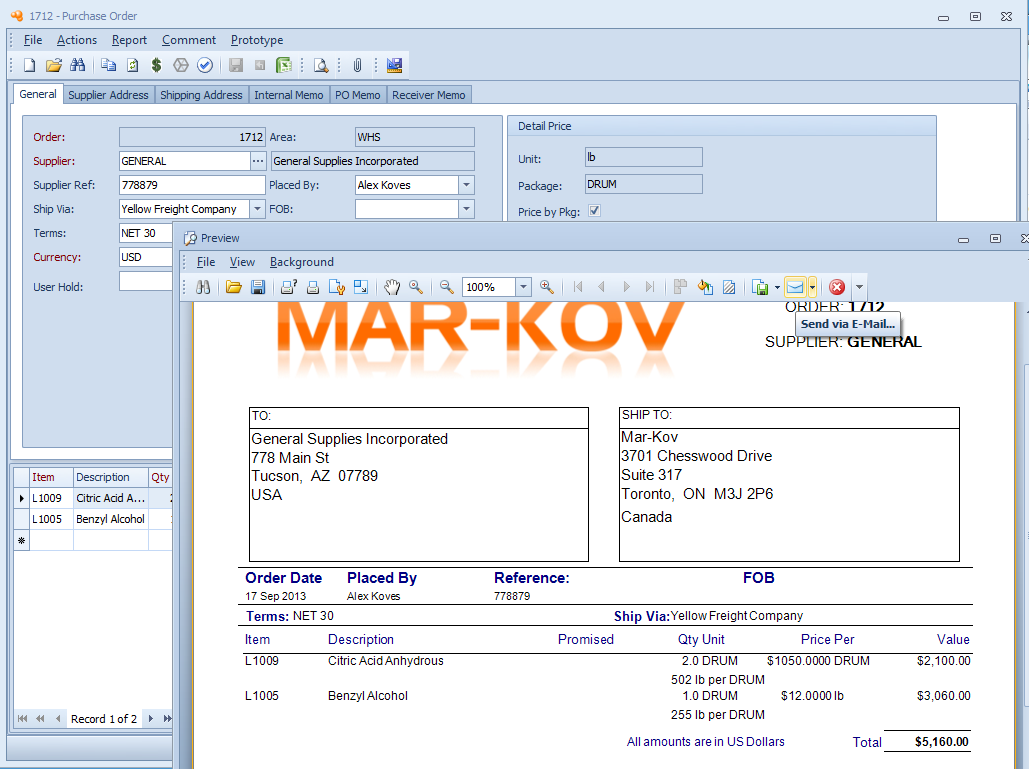Select the hand pan tool in Preview
This screenshot has height=769, width=1029.
coord(392,287)
